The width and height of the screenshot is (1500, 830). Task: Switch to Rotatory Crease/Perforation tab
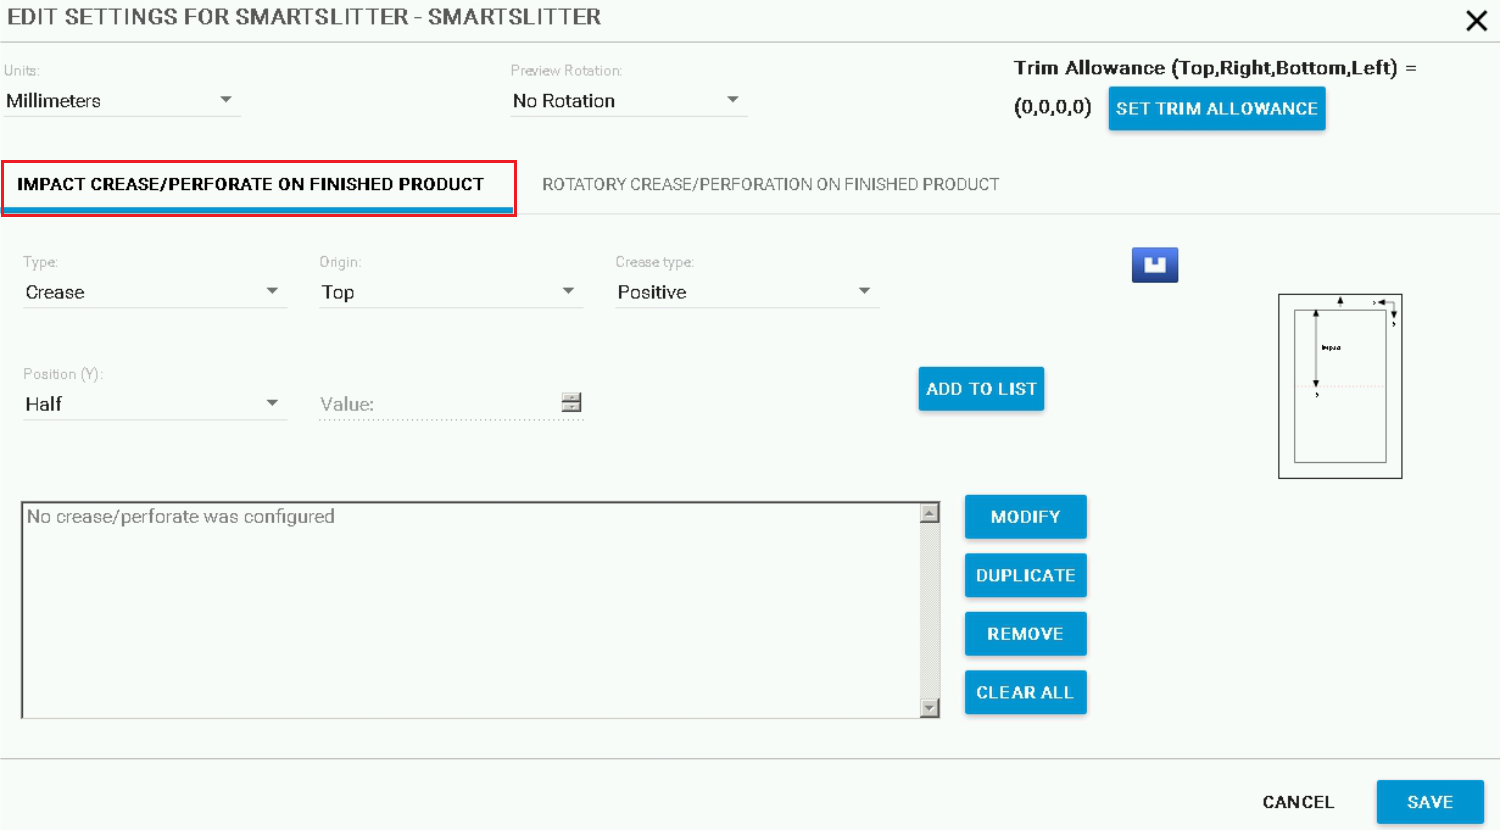pos(770,184)
